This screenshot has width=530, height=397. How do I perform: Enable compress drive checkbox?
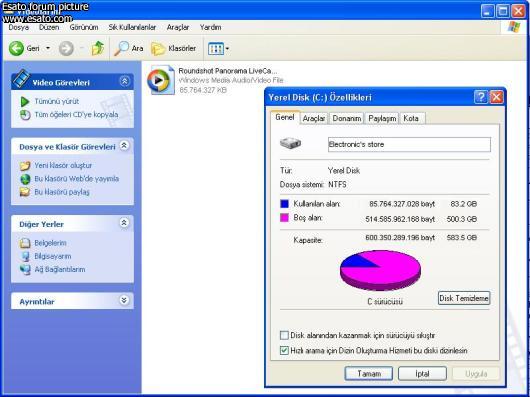pos(284,335)
